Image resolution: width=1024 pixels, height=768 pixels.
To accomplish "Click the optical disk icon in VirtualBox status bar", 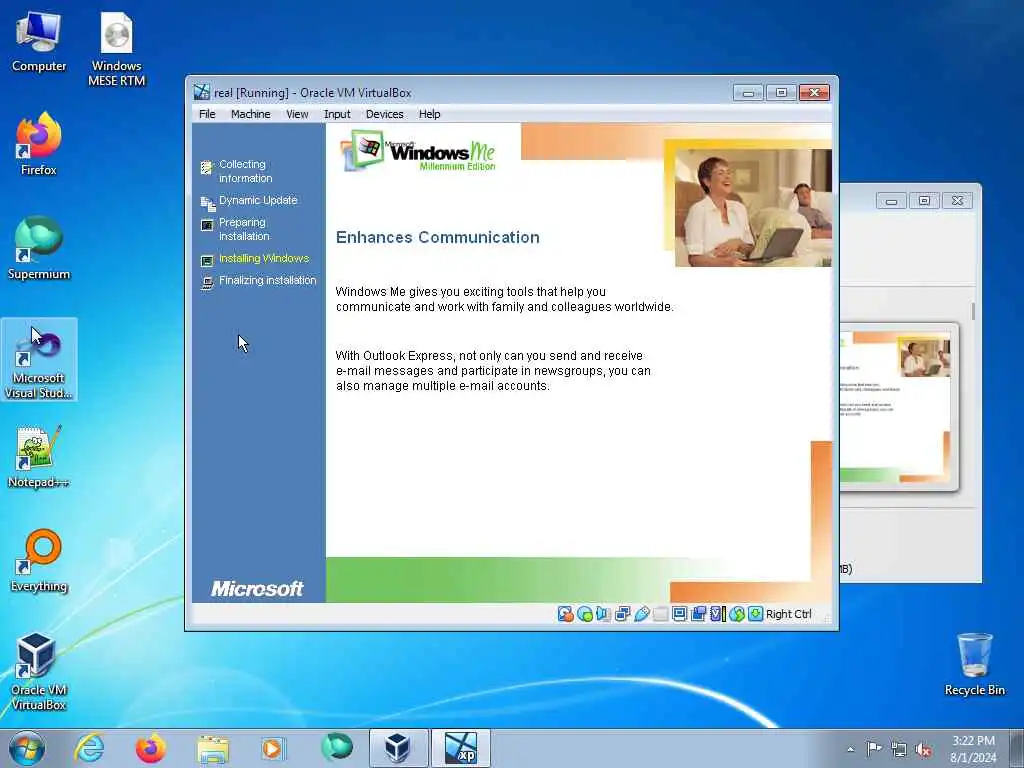I will tap(585, 614).
